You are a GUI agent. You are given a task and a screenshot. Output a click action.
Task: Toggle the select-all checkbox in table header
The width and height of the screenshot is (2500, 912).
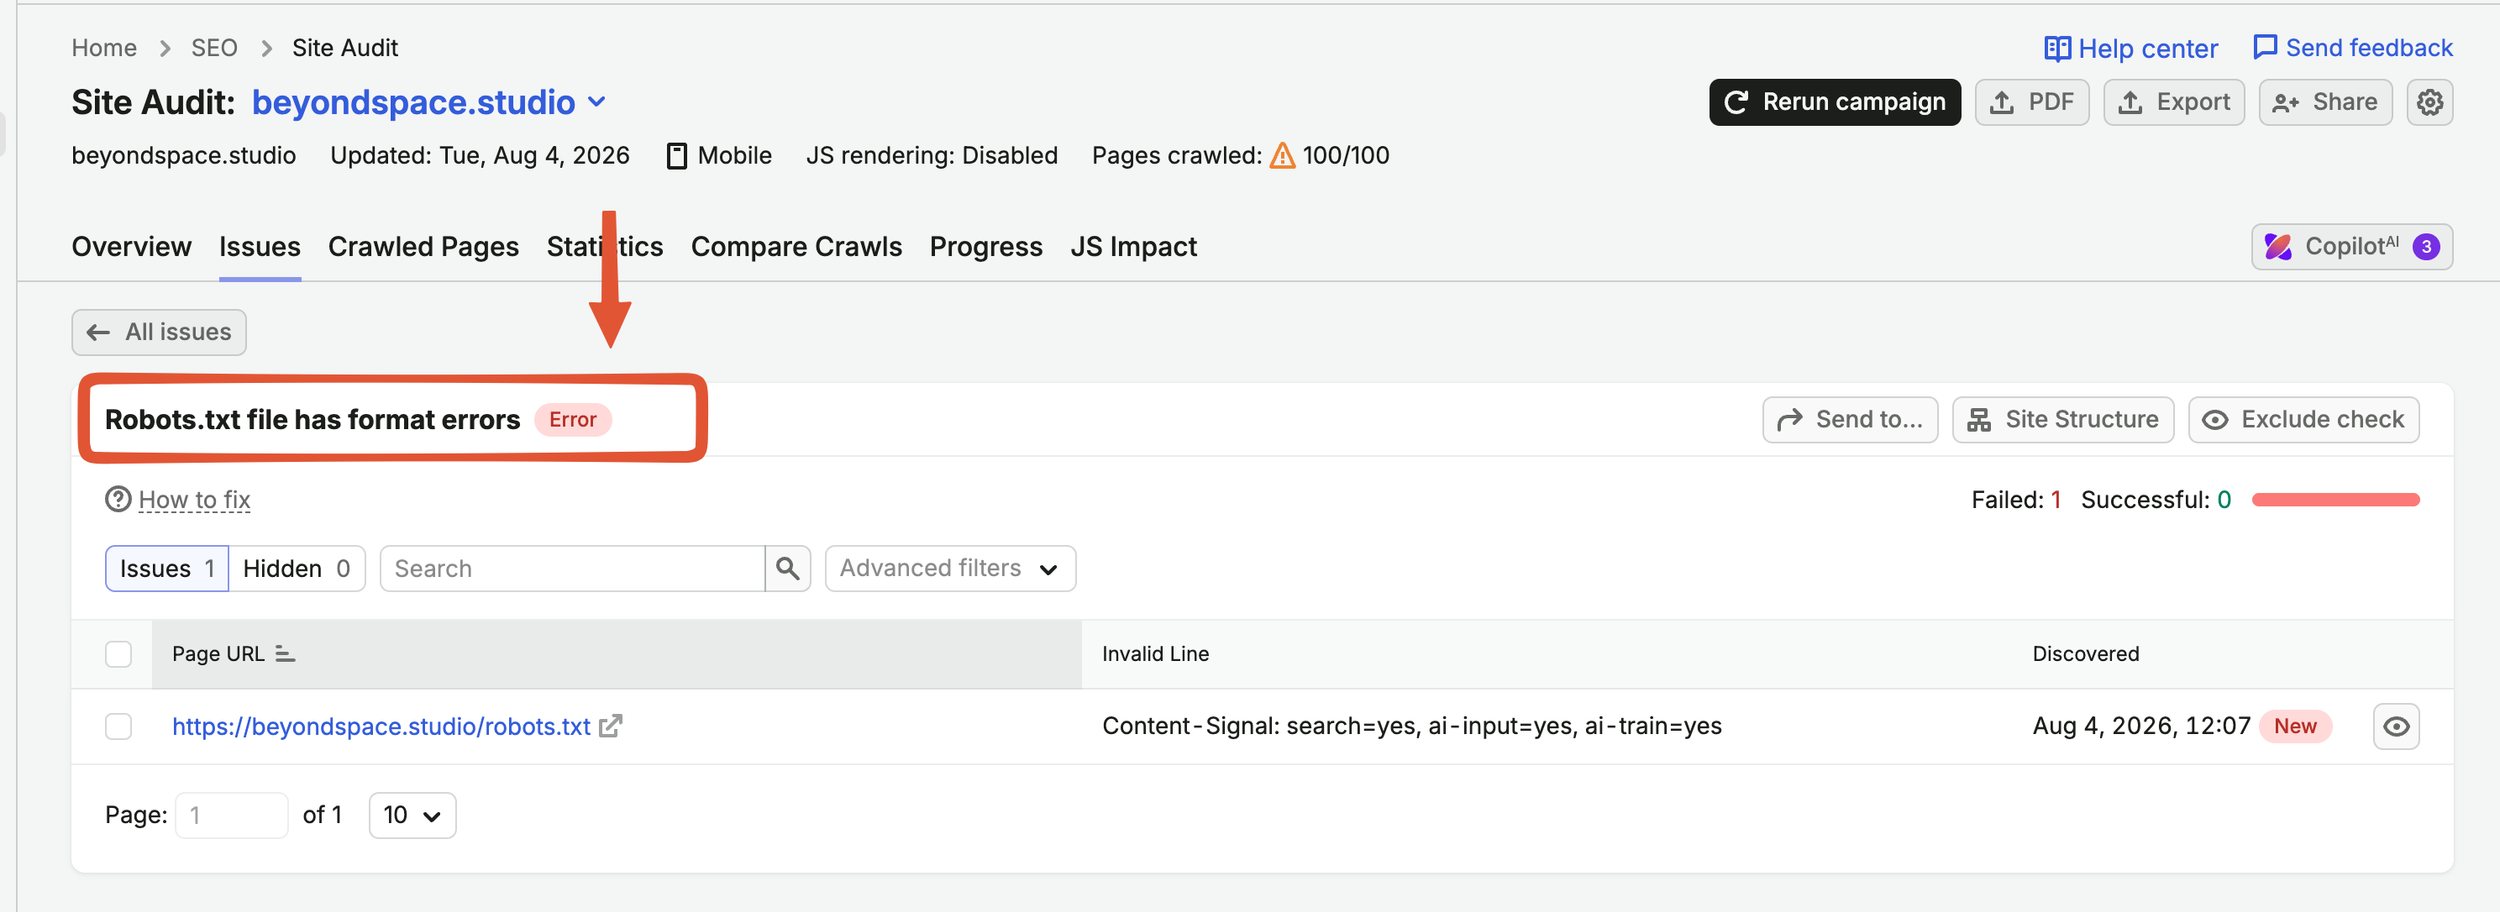tap(119, 654)
